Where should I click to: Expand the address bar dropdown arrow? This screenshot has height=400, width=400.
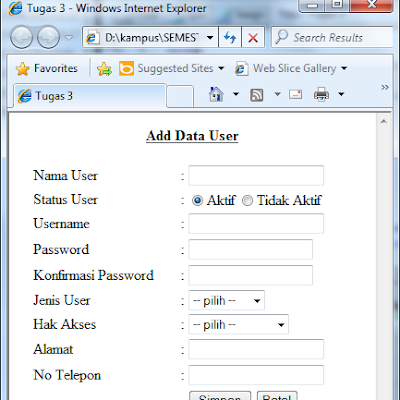pos(210,38)
